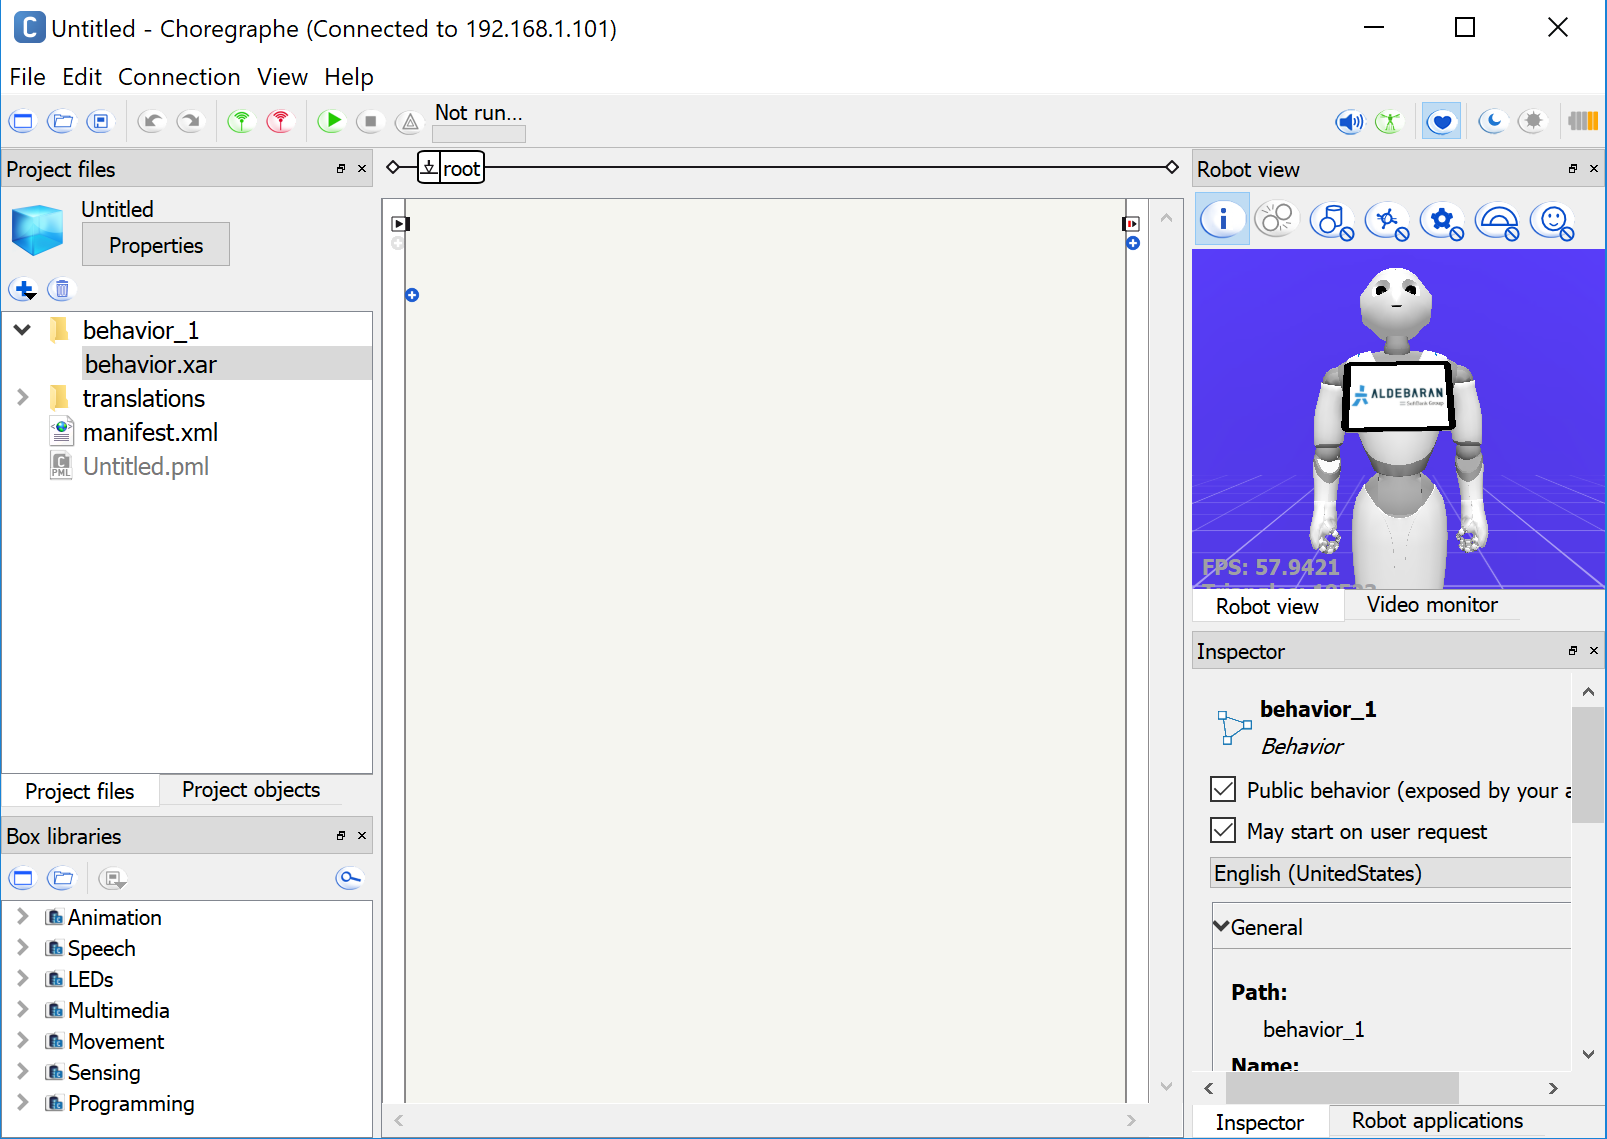The width and height of the screenshot is (1607, 1139).
Task: Toggle the Autonomous Life heart icon
Action: [x=1441, y=122]
